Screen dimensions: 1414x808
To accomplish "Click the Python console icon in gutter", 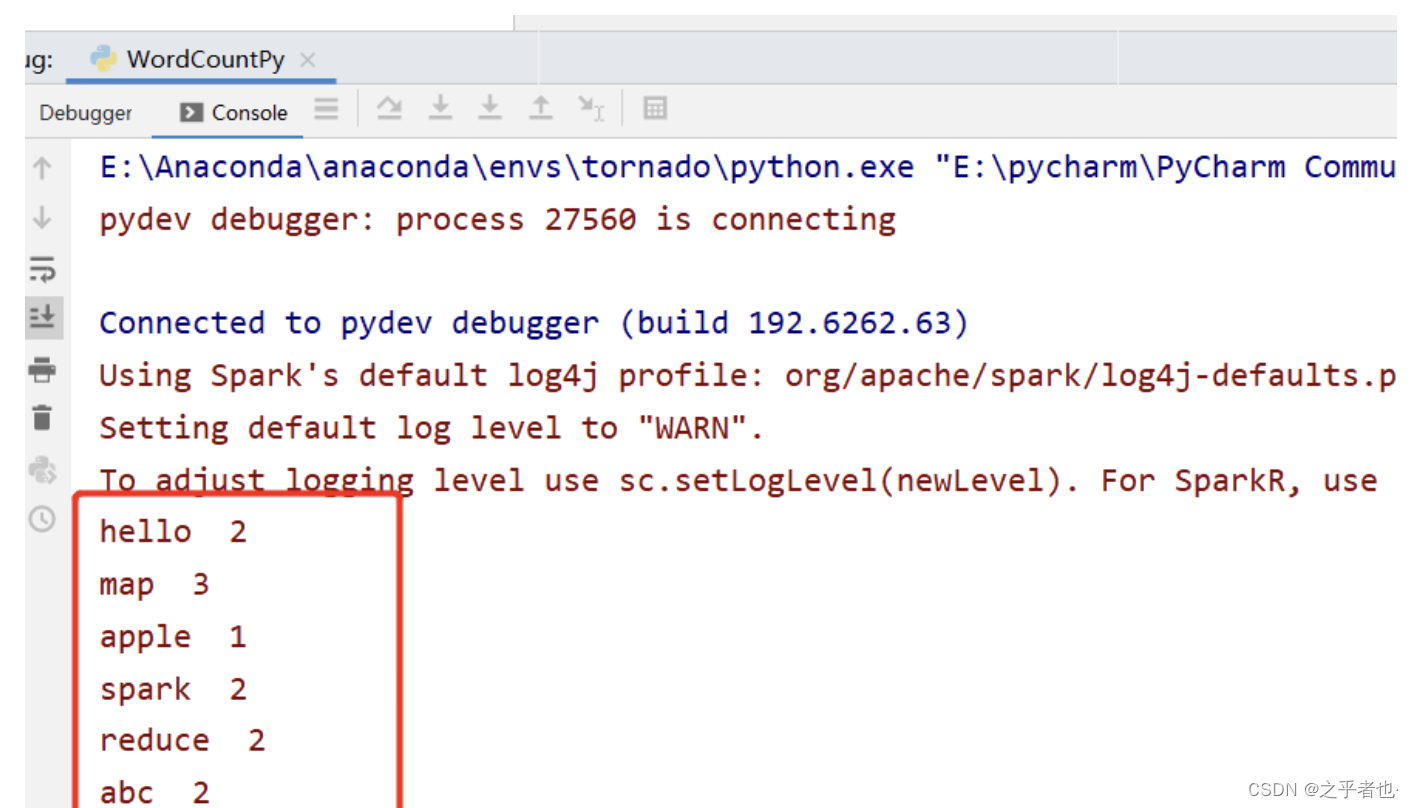I will tap(42, 469).
